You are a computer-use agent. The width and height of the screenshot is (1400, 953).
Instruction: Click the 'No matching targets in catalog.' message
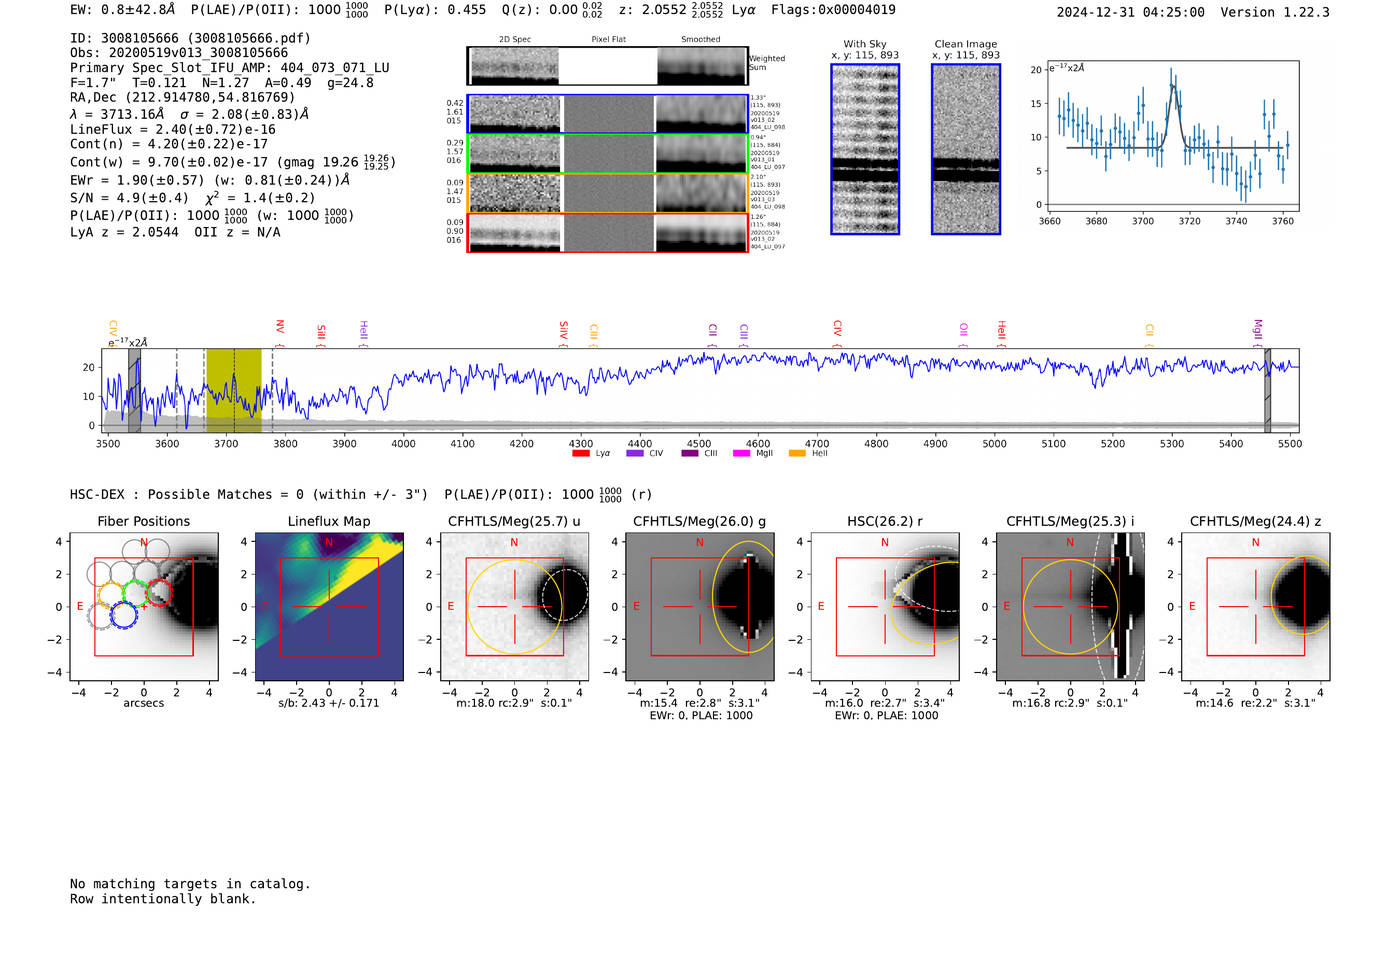pos(190,884)
